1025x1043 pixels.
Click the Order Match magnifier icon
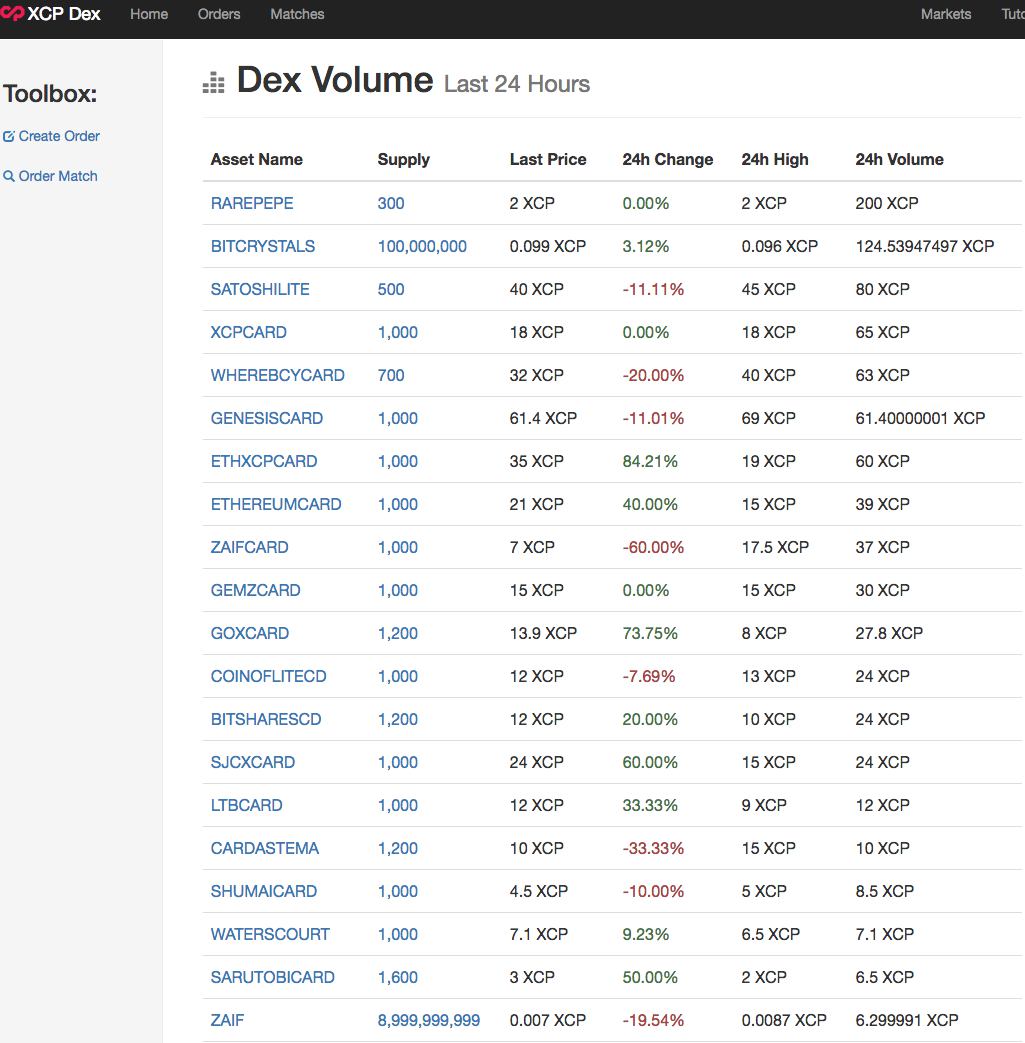(x=9, y=176)
